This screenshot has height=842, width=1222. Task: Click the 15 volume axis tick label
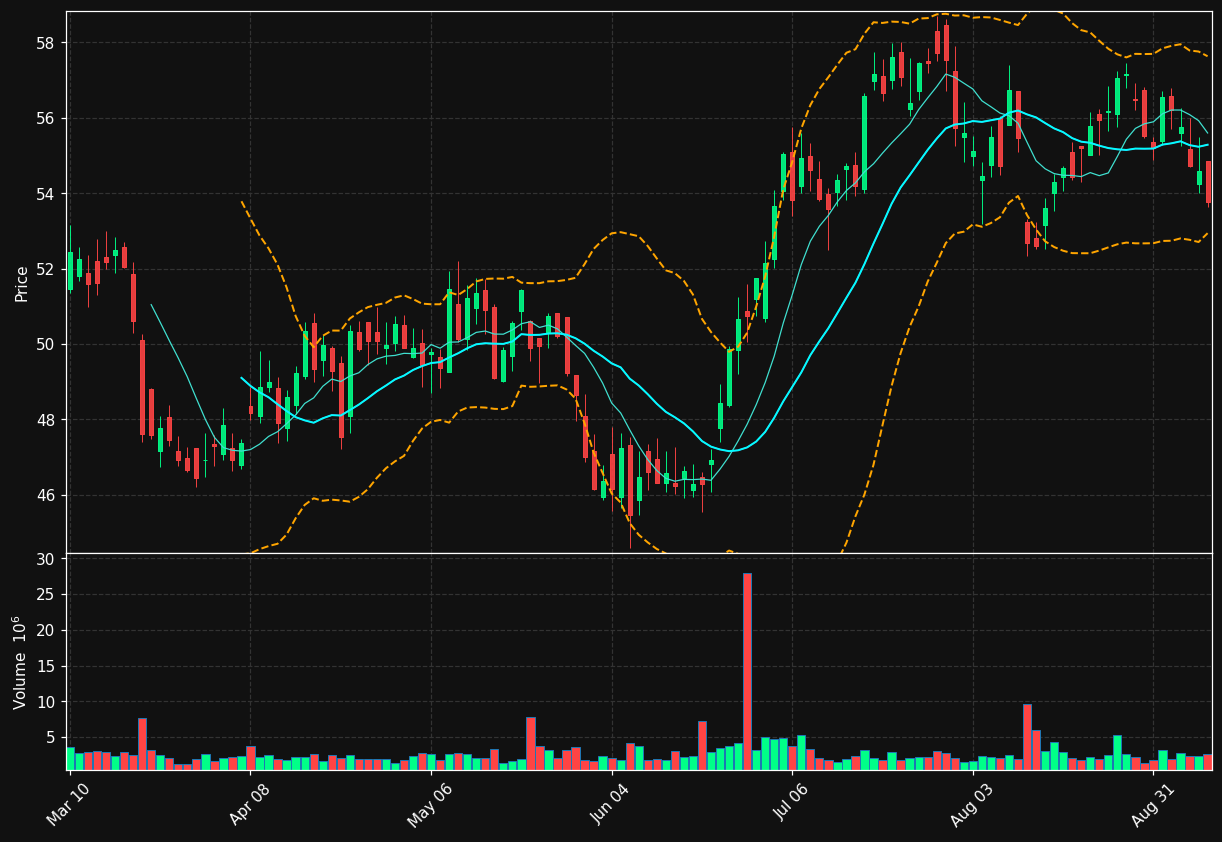(47, 667)
